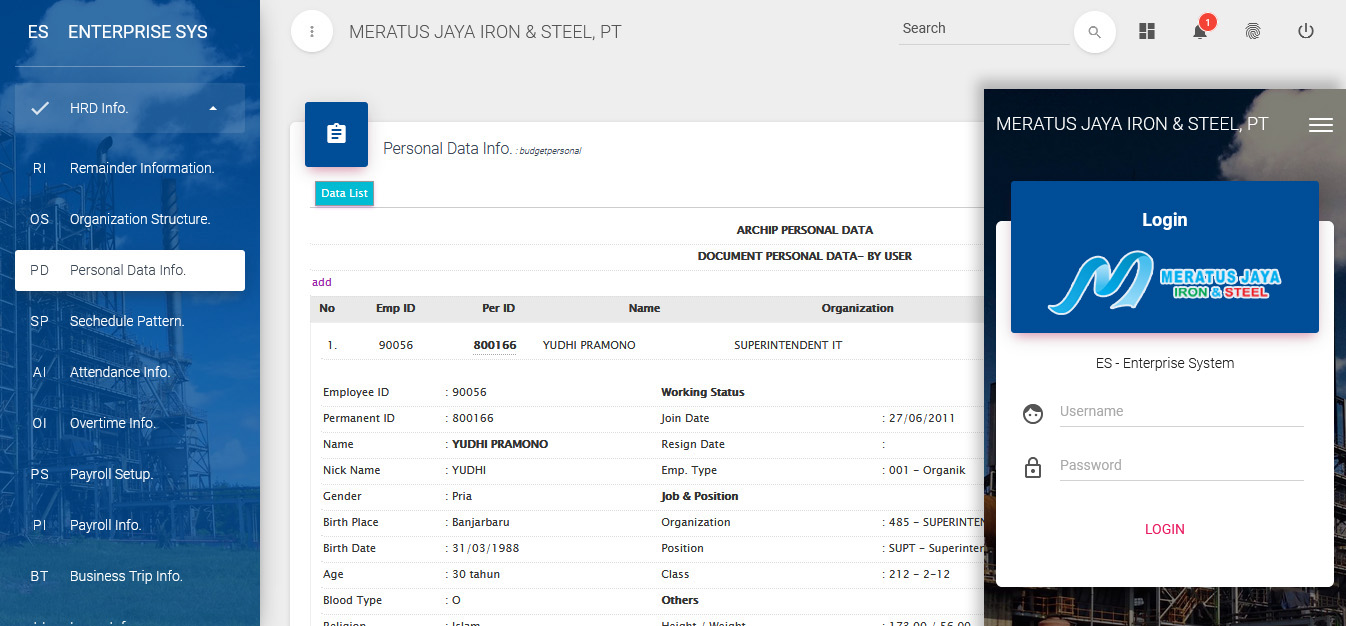This screenshot has height=626, width=1346.
Task: Click the face icon next to Username field
Action: 1033,413
